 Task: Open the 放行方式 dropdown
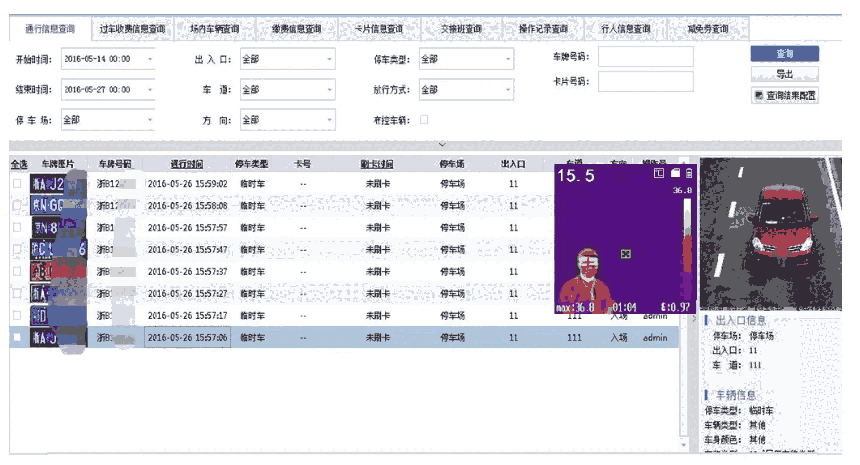point(465,89)
